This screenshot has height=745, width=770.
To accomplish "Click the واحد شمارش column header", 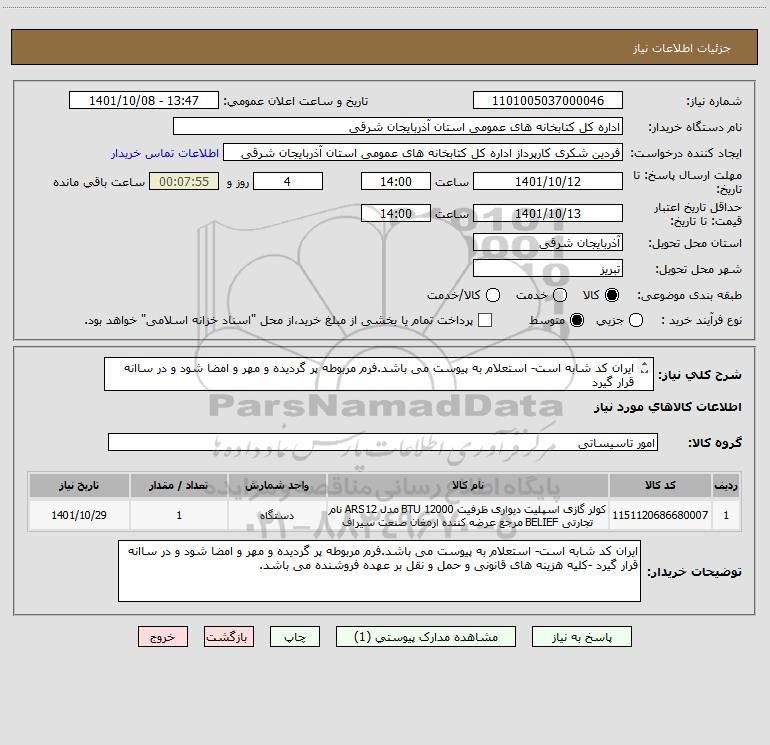I will pyautogui.click(x=277, y=485).
